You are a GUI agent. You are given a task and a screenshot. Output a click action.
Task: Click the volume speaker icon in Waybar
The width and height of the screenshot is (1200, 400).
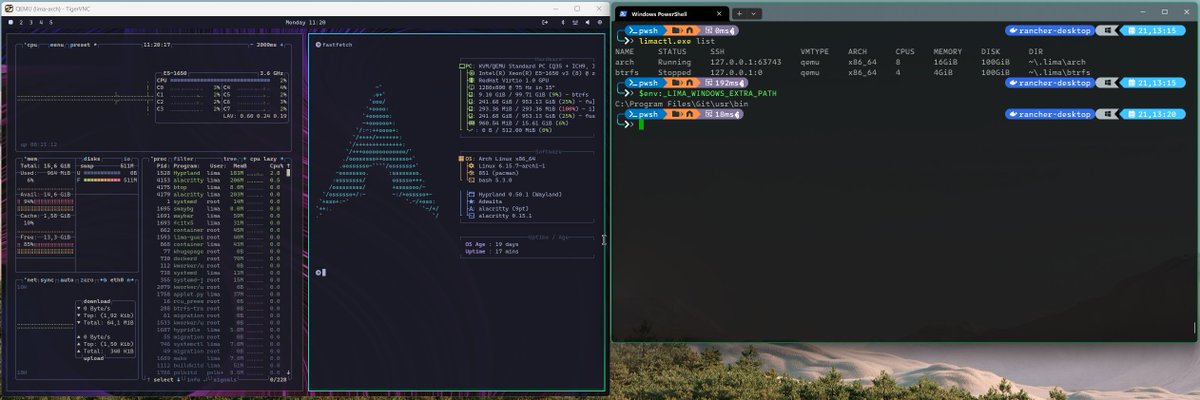pos(587,22)
